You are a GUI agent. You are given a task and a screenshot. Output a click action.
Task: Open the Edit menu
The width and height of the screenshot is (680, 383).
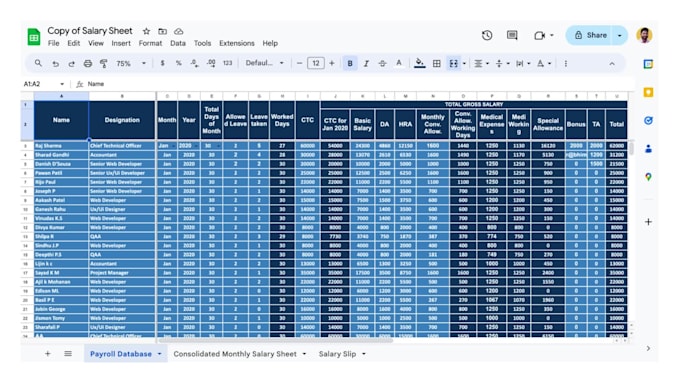(x=74, y=43)
